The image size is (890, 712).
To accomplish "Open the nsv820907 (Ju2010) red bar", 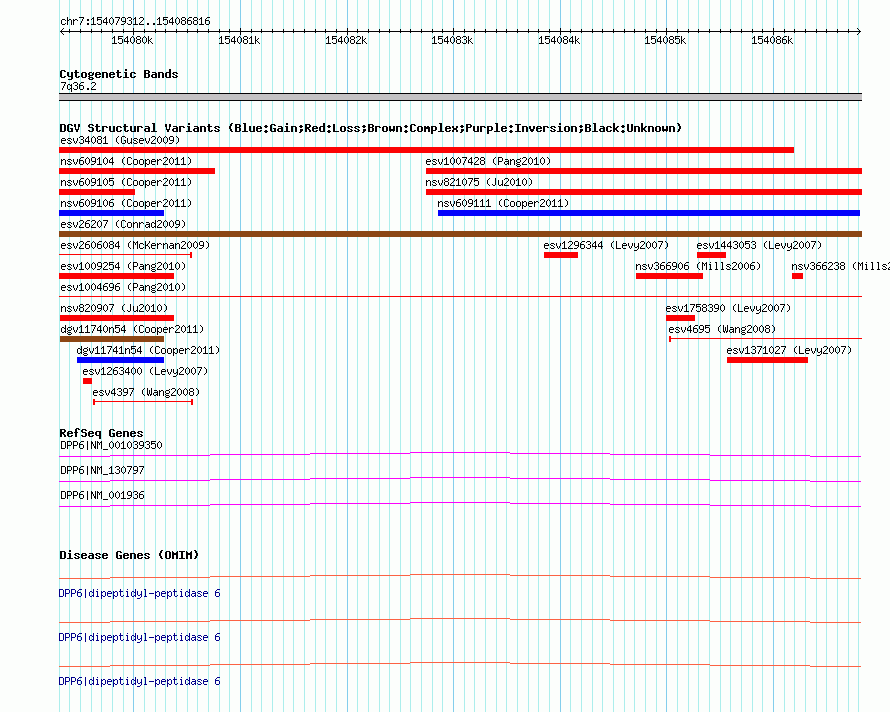I will tap(116, 318).
